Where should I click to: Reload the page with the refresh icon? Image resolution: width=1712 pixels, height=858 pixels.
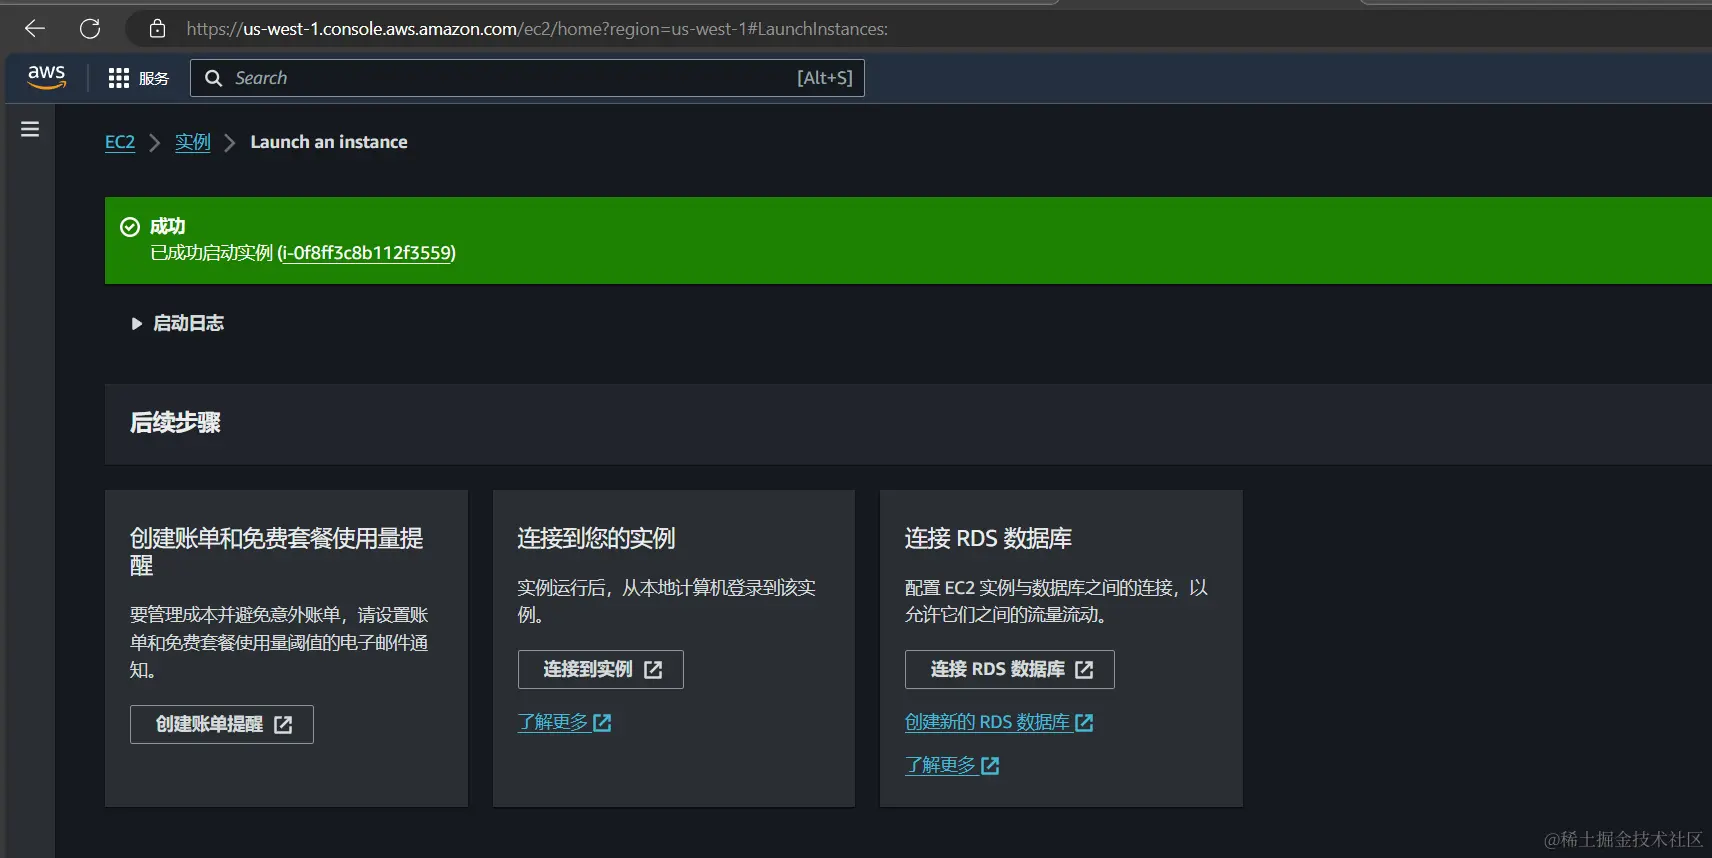pos(90,29)
